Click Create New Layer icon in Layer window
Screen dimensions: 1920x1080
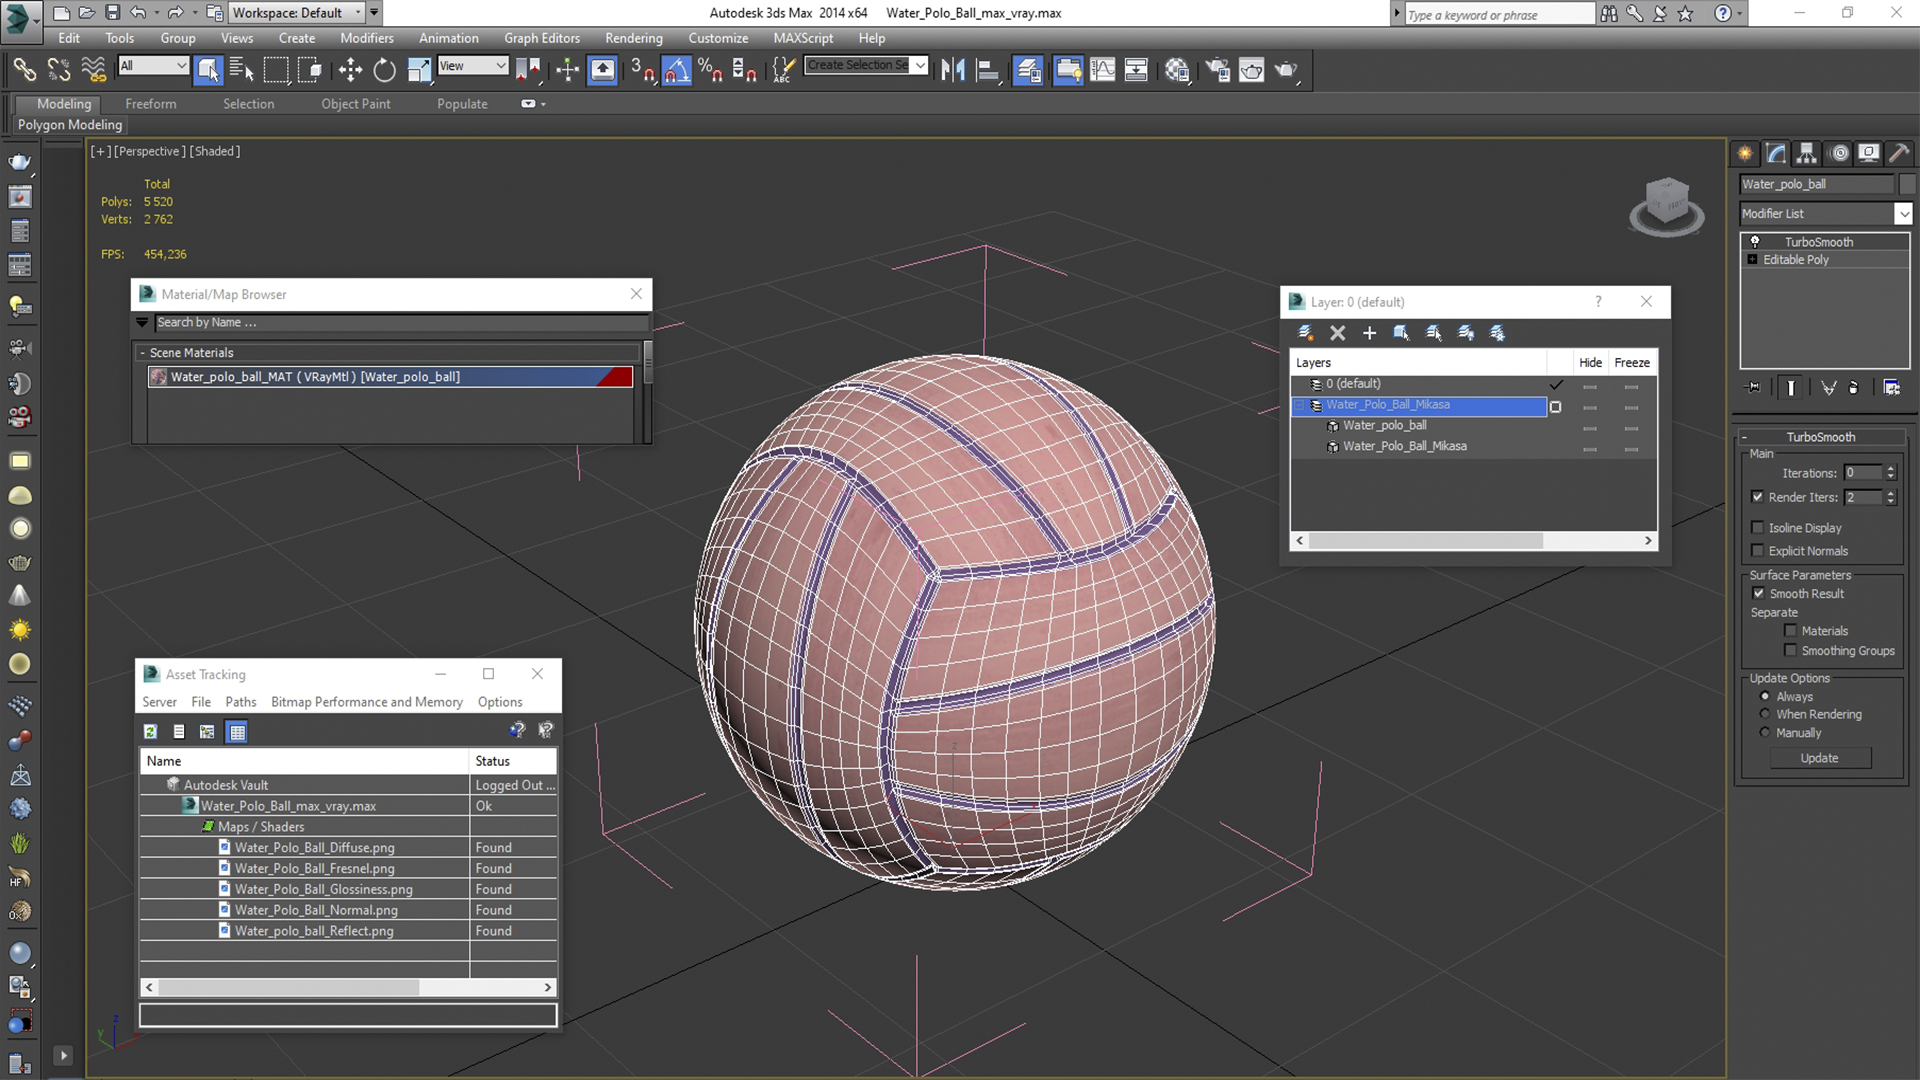click(1305, 333)
